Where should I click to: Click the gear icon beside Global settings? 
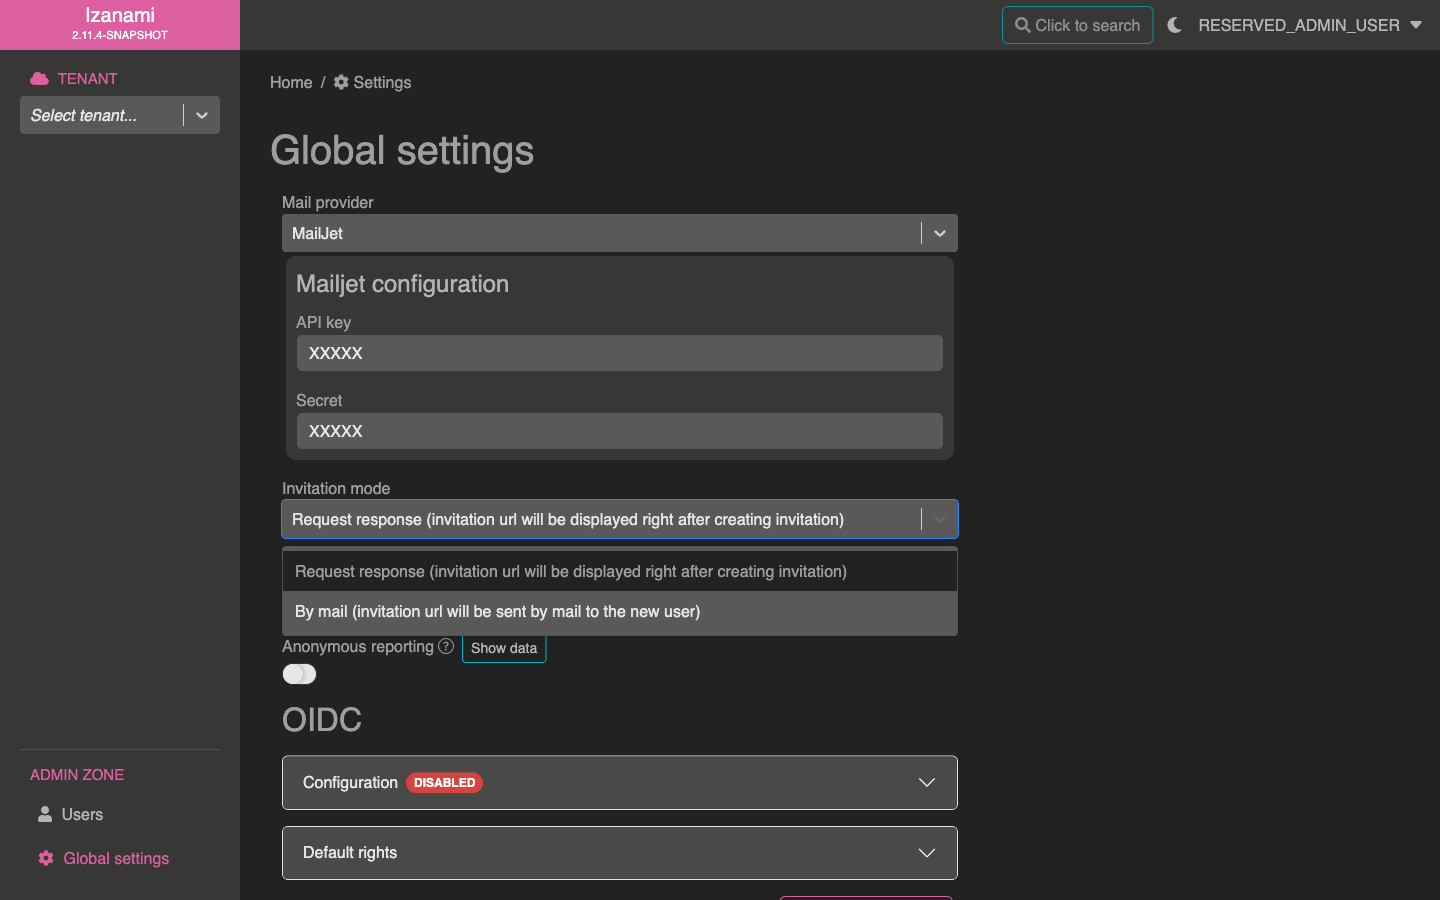click(x=46, y=858)
